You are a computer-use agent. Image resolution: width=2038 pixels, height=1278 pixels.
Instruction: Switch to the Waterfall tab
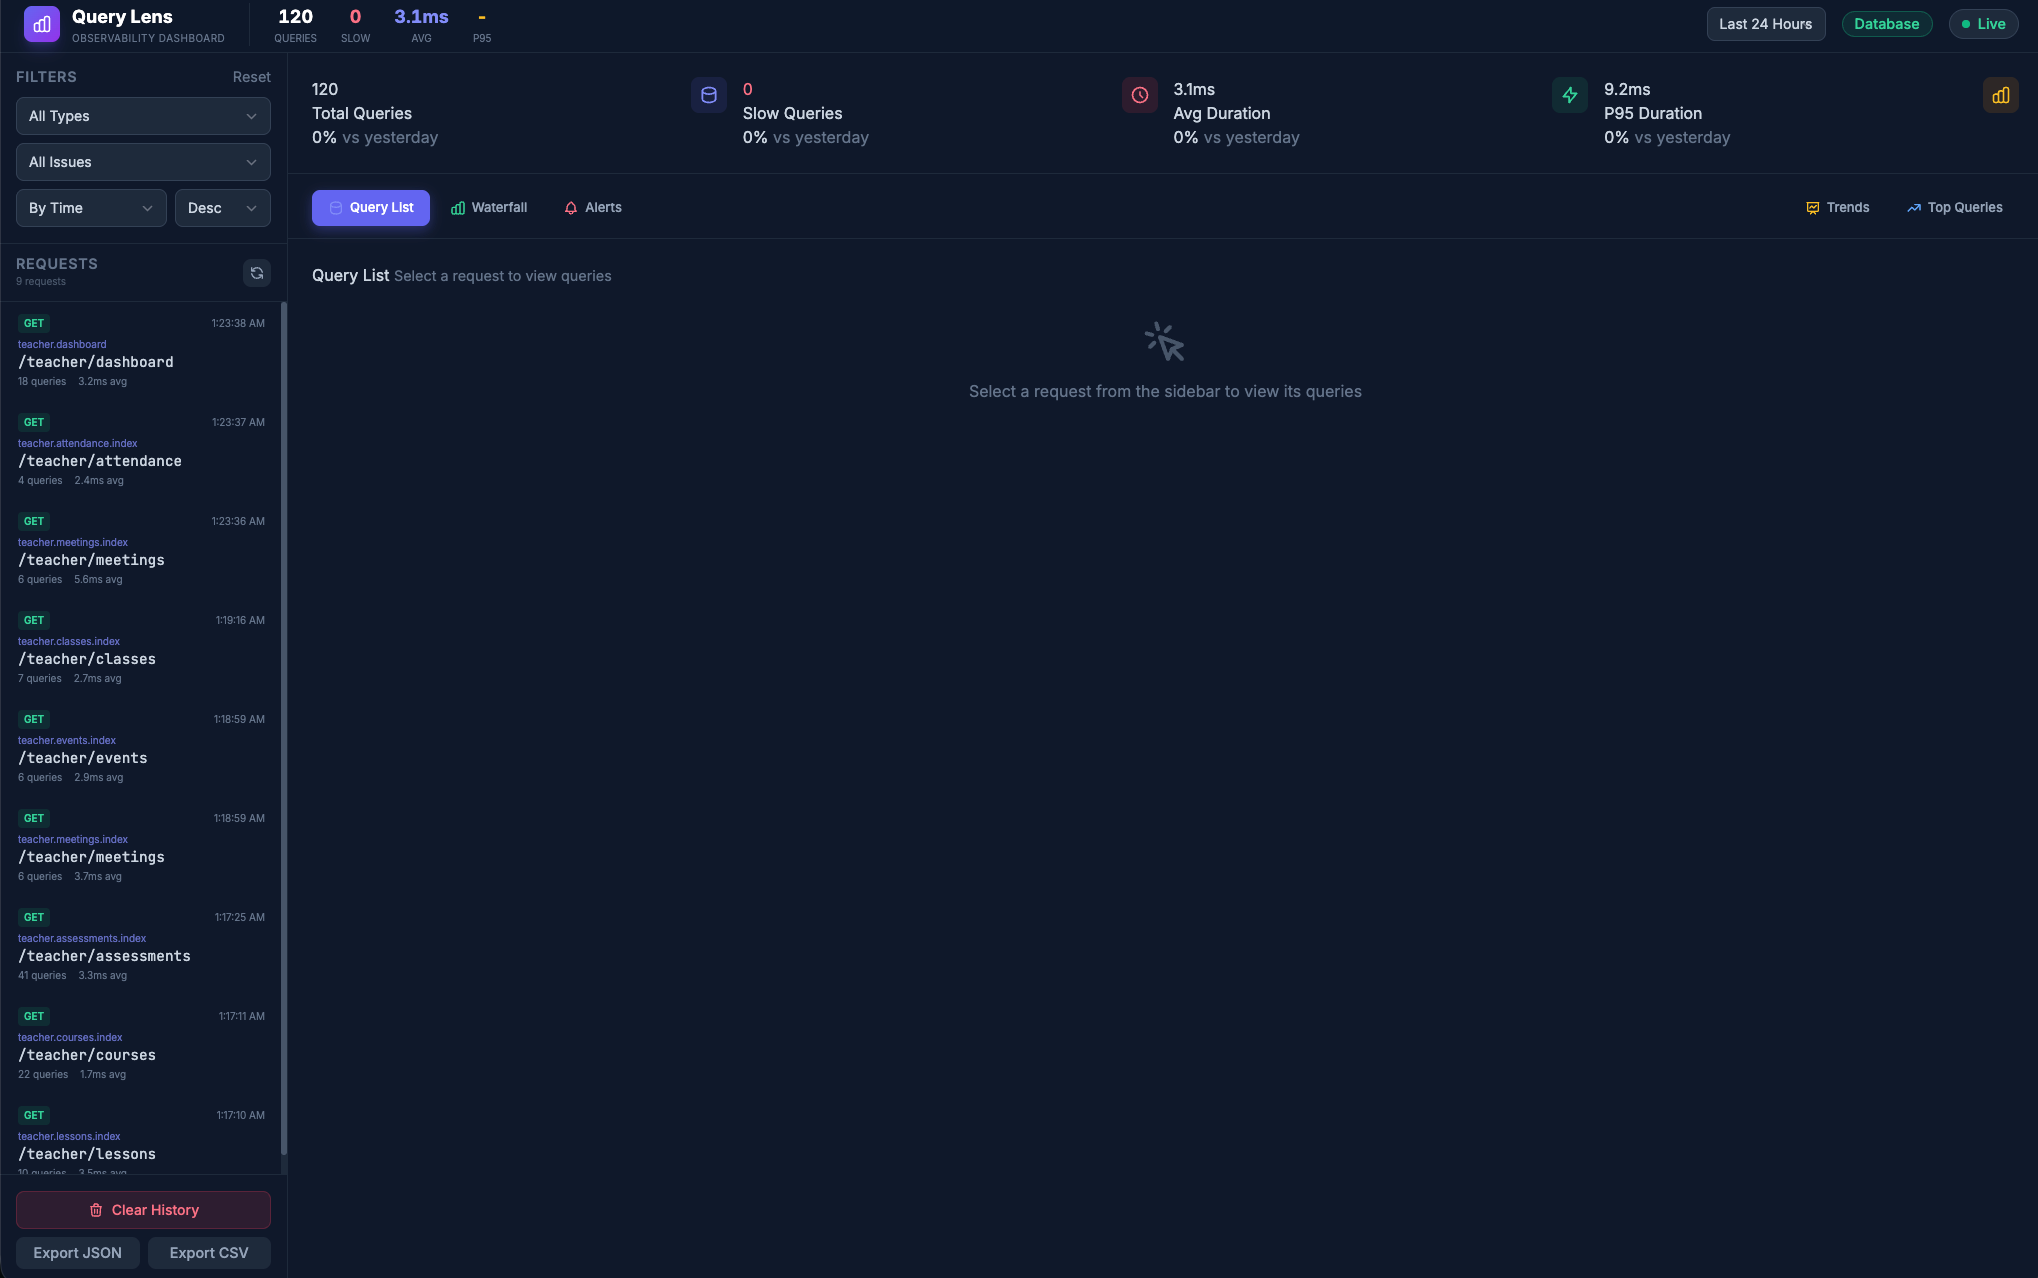489,207
